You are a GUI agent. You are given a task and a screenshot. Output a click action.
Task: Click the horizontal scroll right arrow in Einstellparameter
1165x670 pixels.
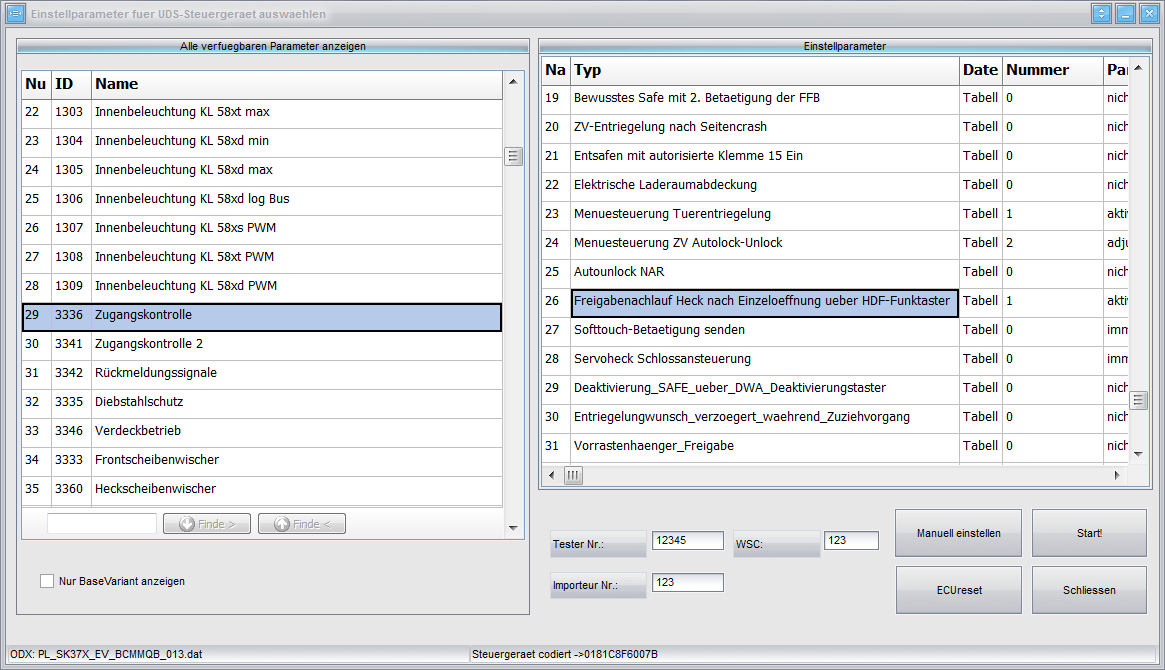pyautogui.click(x=1117, y=475)
